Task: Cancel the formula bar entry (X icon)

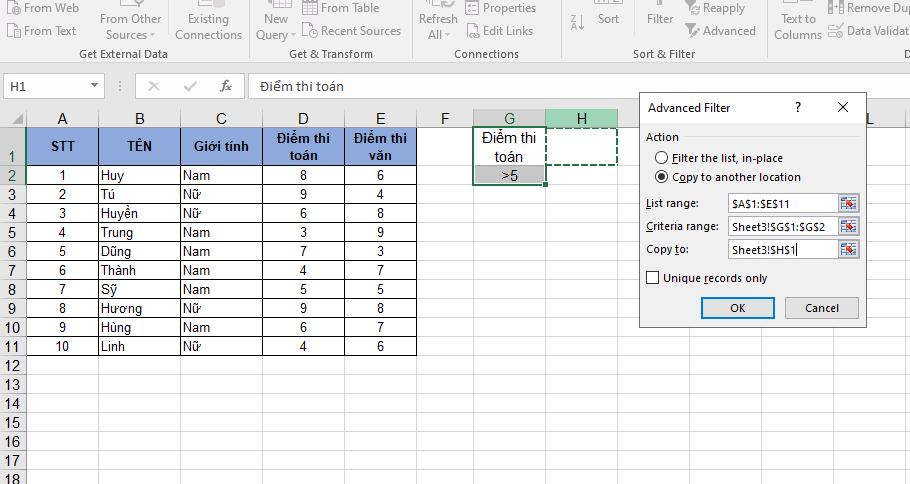Action: (154, 86)
